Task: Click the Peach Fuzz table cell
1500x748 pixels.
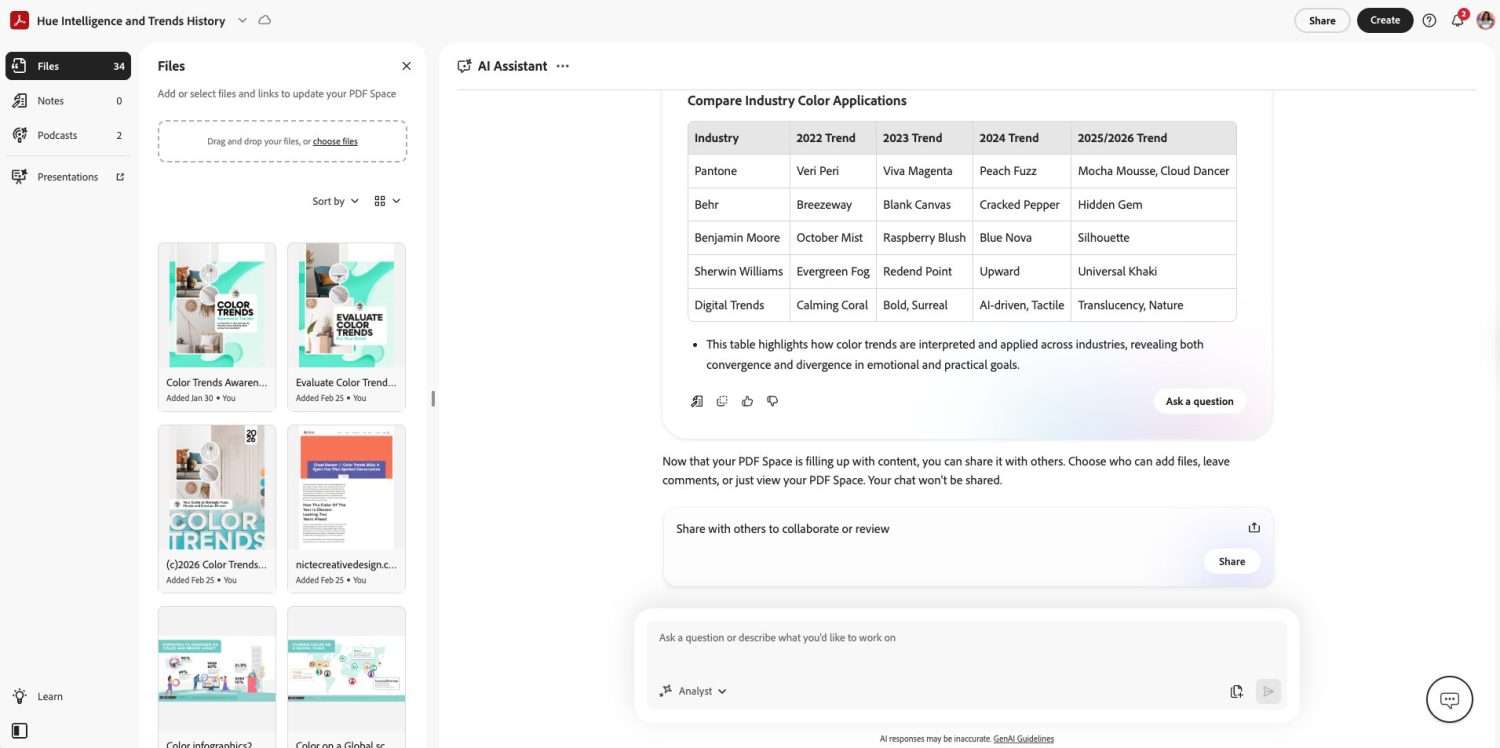Action: click(1021, 171)
